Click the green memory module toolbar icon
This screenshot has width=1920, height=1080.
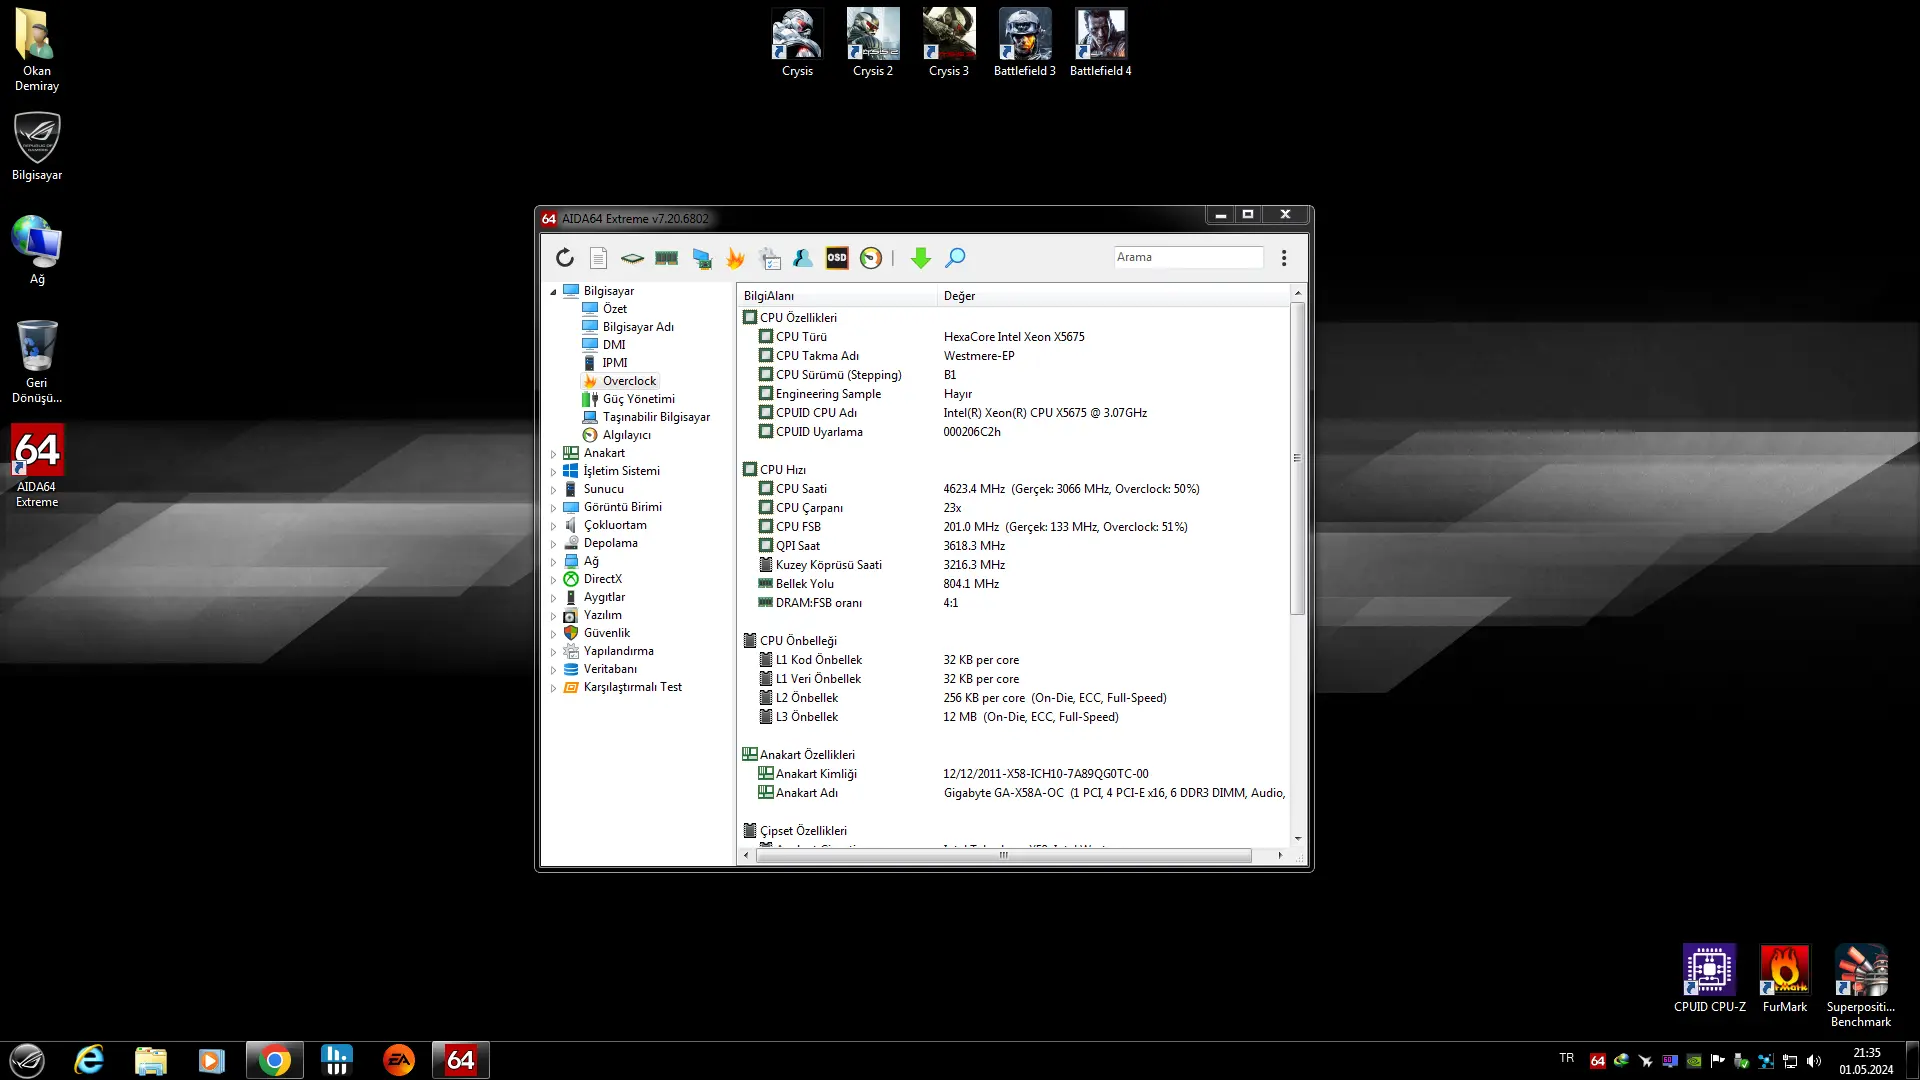coord(666,258)
